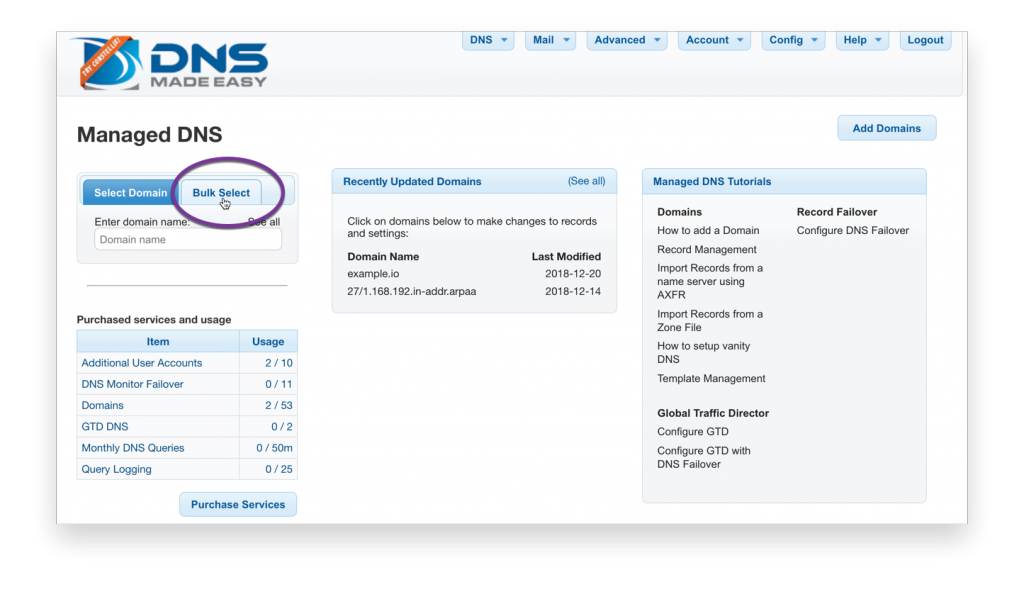
Task: Open the Configure DNS Failover tutorial
Action: click(852, 230)
